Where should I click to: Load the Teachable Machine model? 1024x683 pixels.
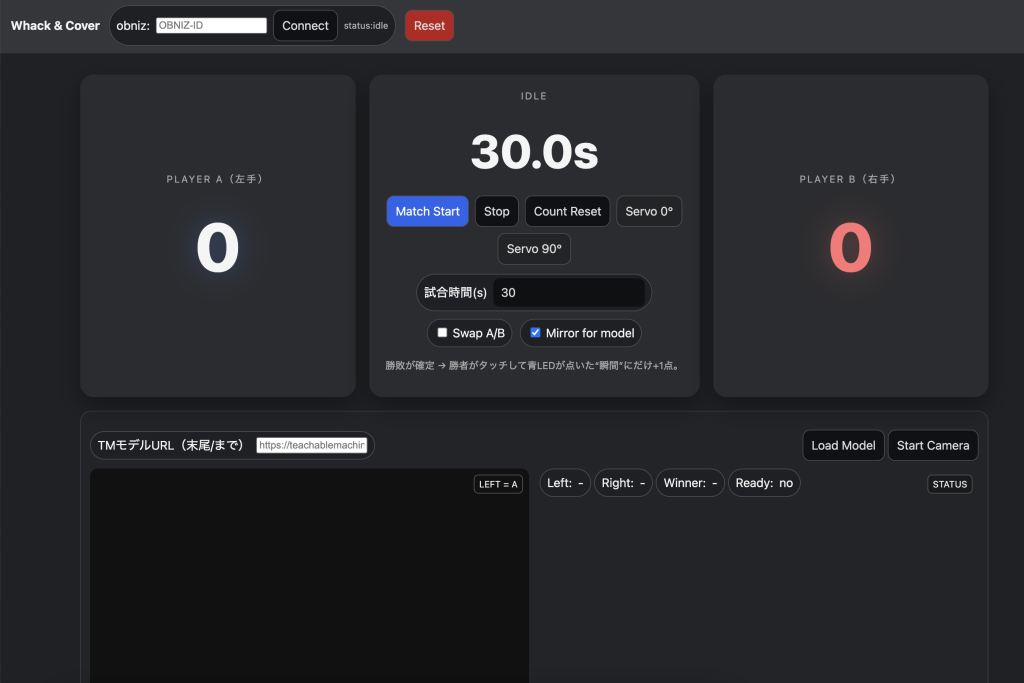pyautogui.click(x=843, y=445)
